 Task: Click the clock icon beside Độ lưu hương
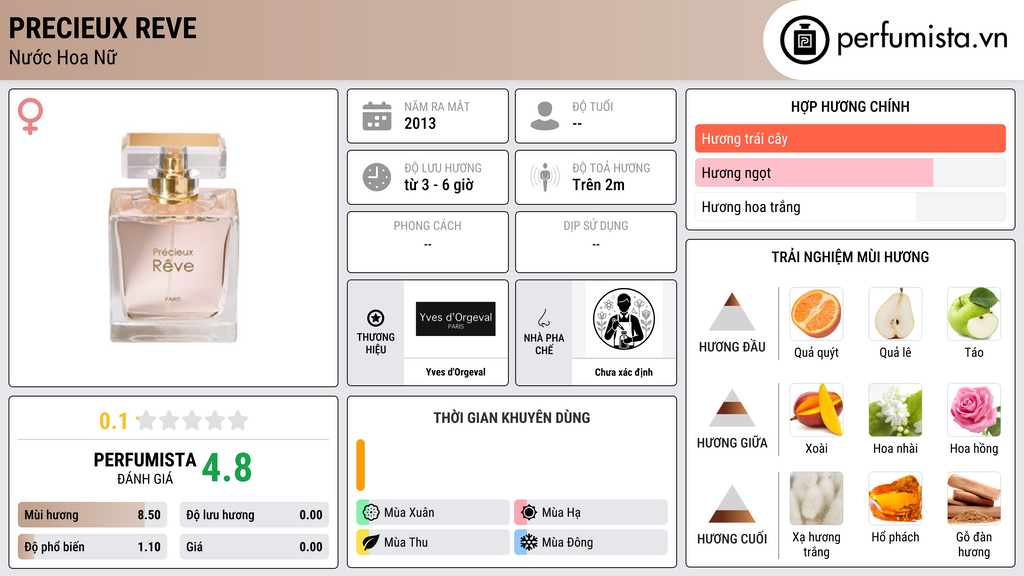pos(377,177)
